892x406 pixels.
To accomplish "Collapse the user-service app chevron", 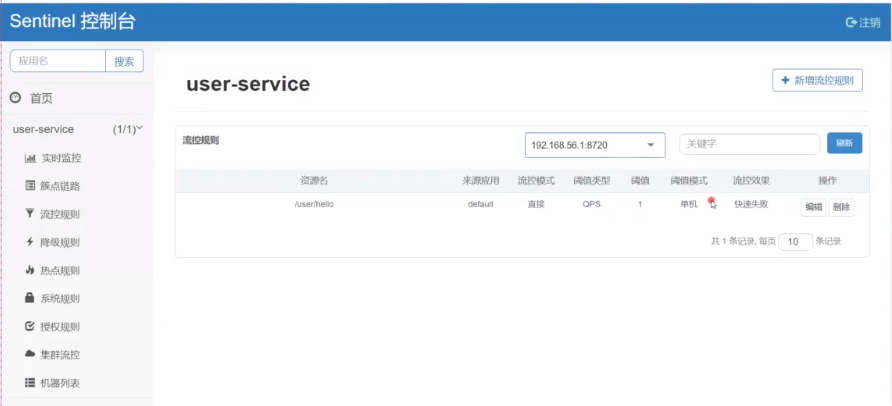I will [139, 129].
